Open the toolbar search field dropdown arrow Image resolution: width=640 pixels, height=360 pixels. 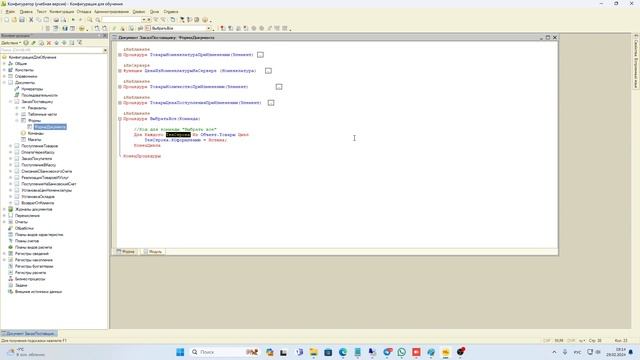click(144, 20)
